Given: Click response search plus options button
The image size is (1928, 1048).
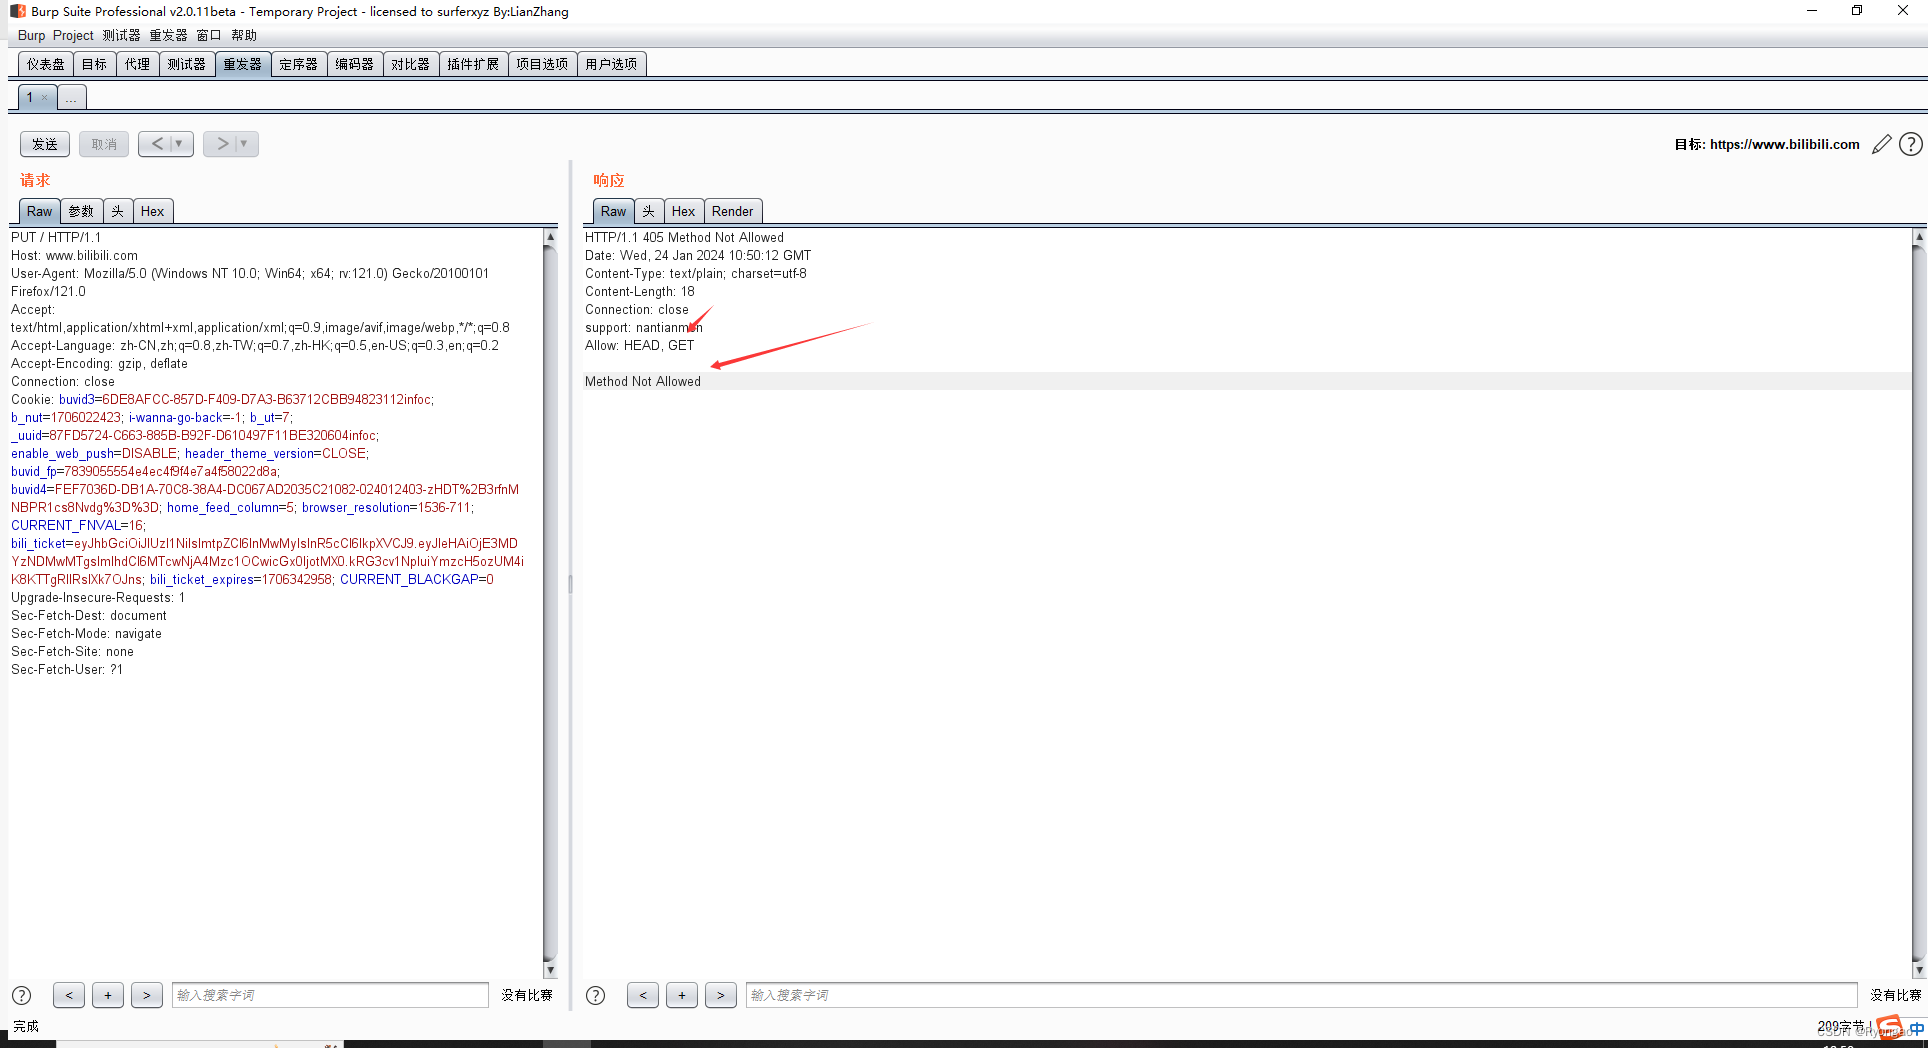Looking at the screenshot, I should click(x=682, y=995).
